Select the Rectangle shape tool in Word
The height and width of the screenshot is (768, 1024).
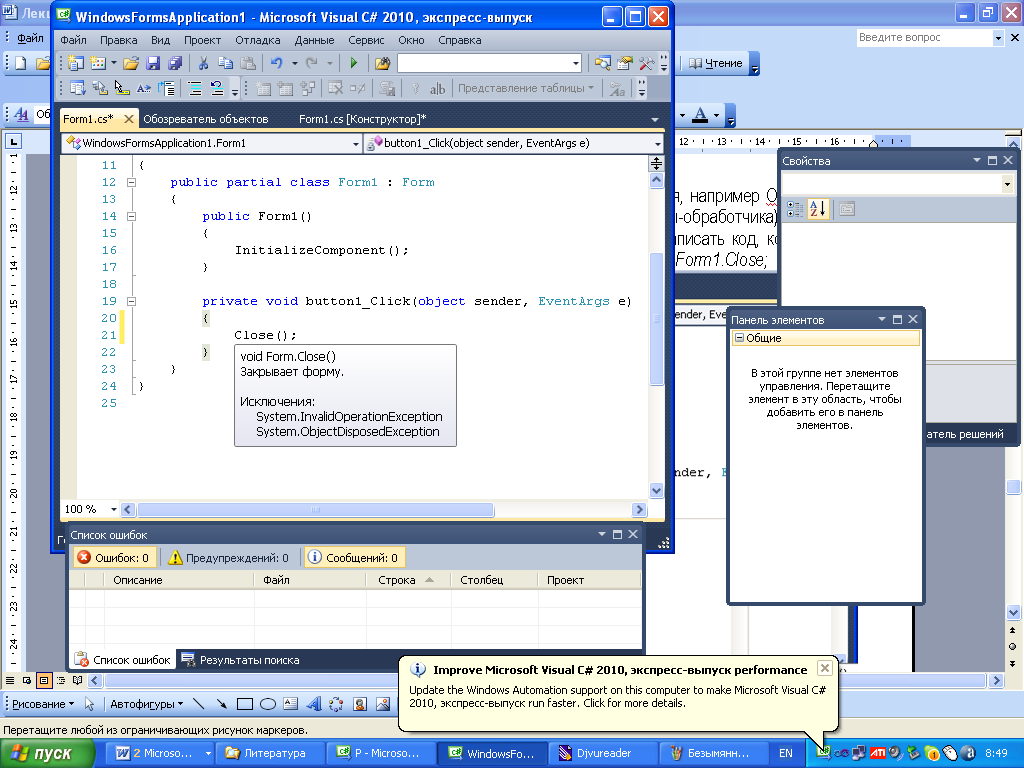pos(245,704)
